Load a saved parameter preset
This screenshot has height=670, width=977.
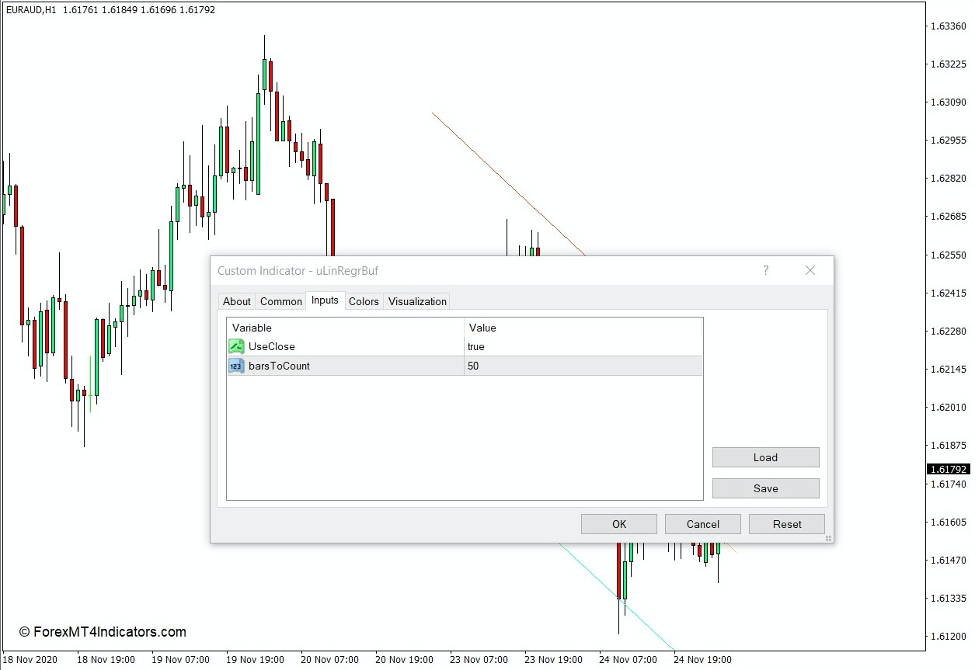click(765, 457)
